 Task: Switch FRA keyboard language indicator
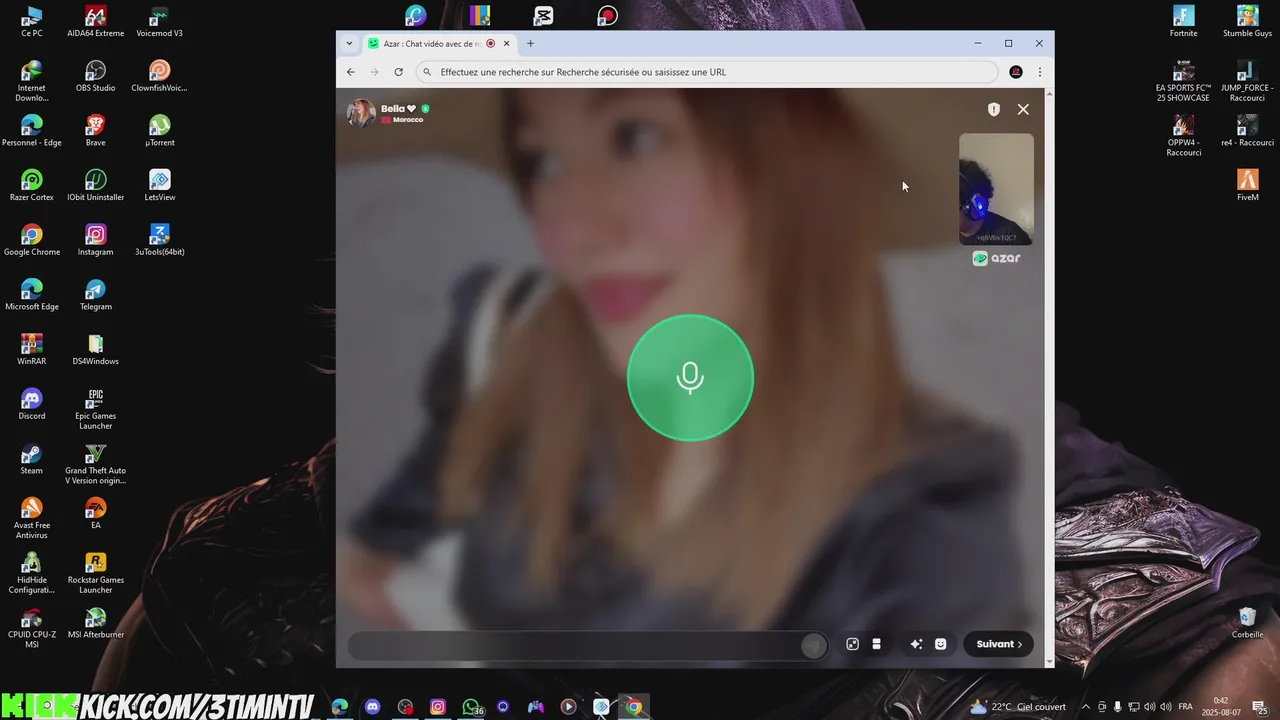(x=1186, y=707)
